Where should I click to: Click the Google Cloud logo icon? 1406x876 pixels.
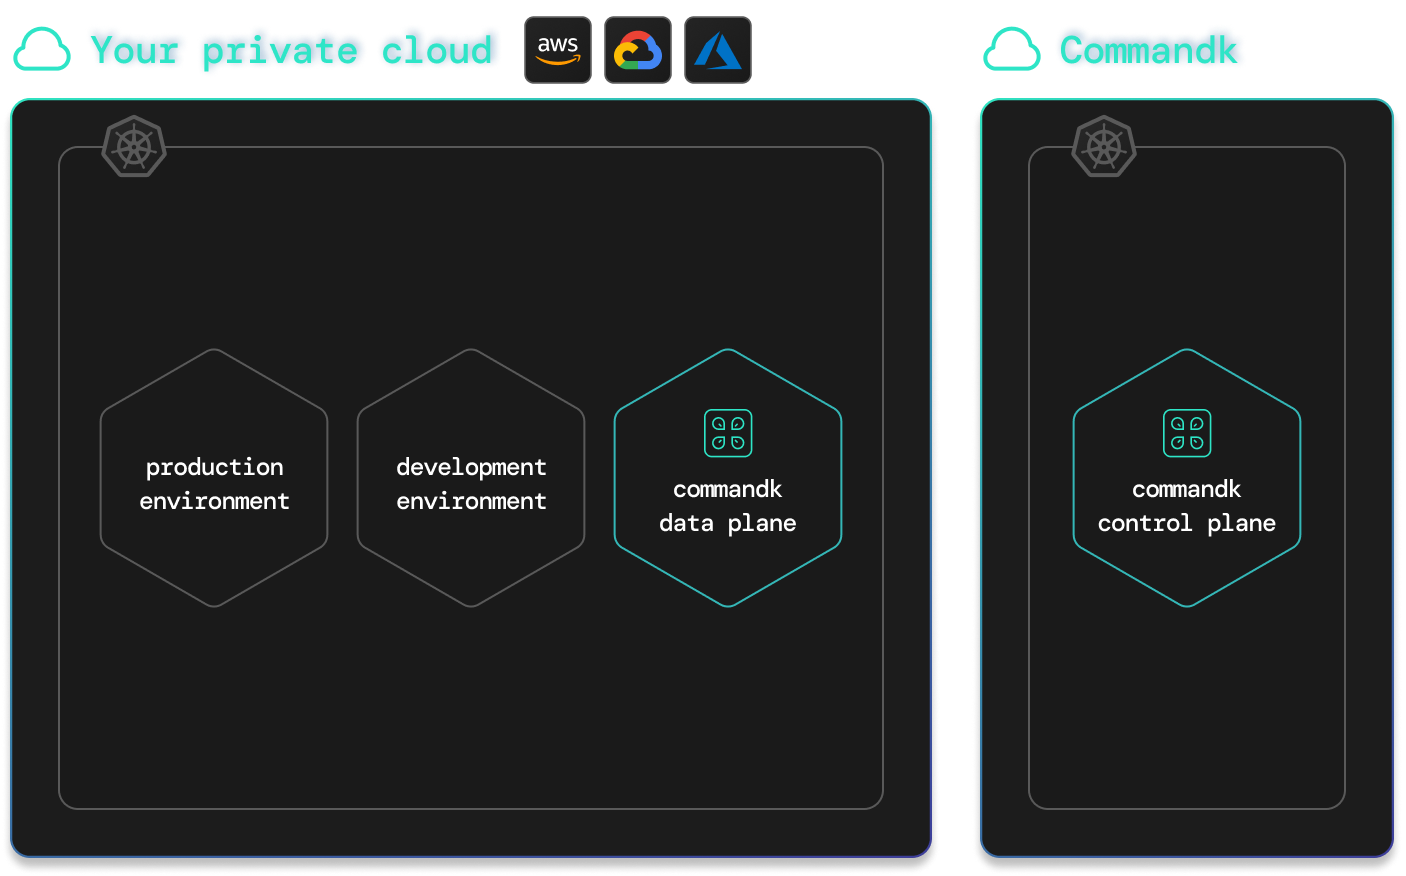point(638,50)
